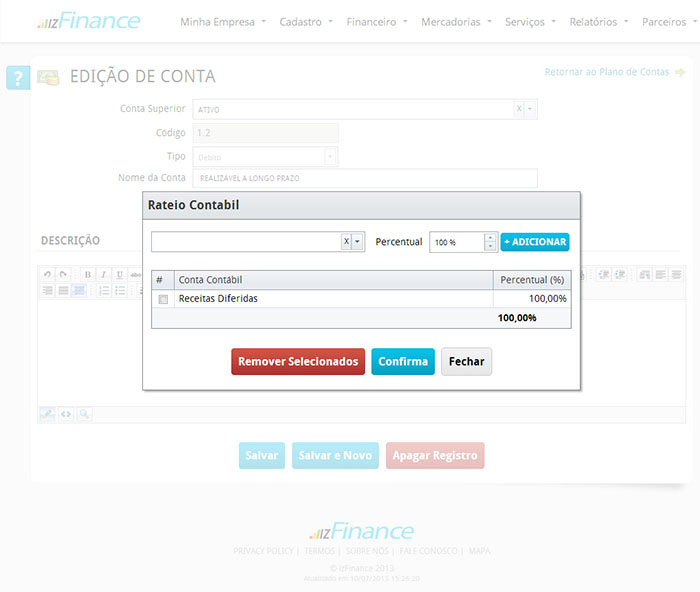Click the + ADICIONAR button
The width and height of the screenshot is (700, 592).
[535, 242]
